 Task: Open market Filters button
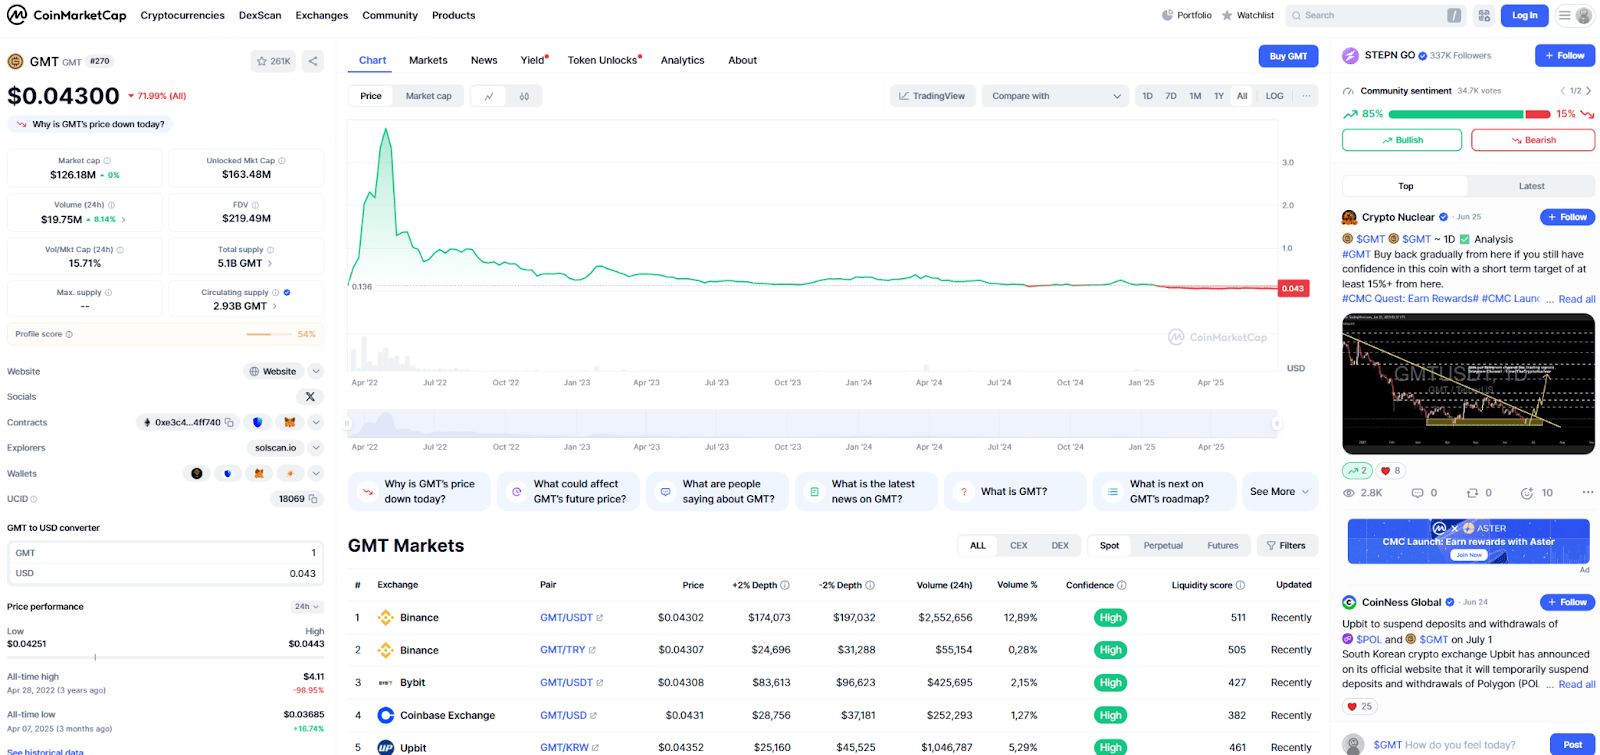1286,546
